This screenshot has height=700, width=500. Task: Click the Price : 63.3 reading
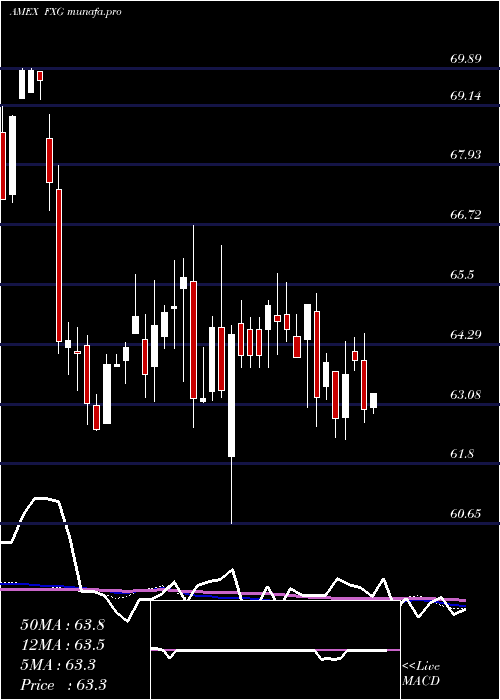coord(63,684)
